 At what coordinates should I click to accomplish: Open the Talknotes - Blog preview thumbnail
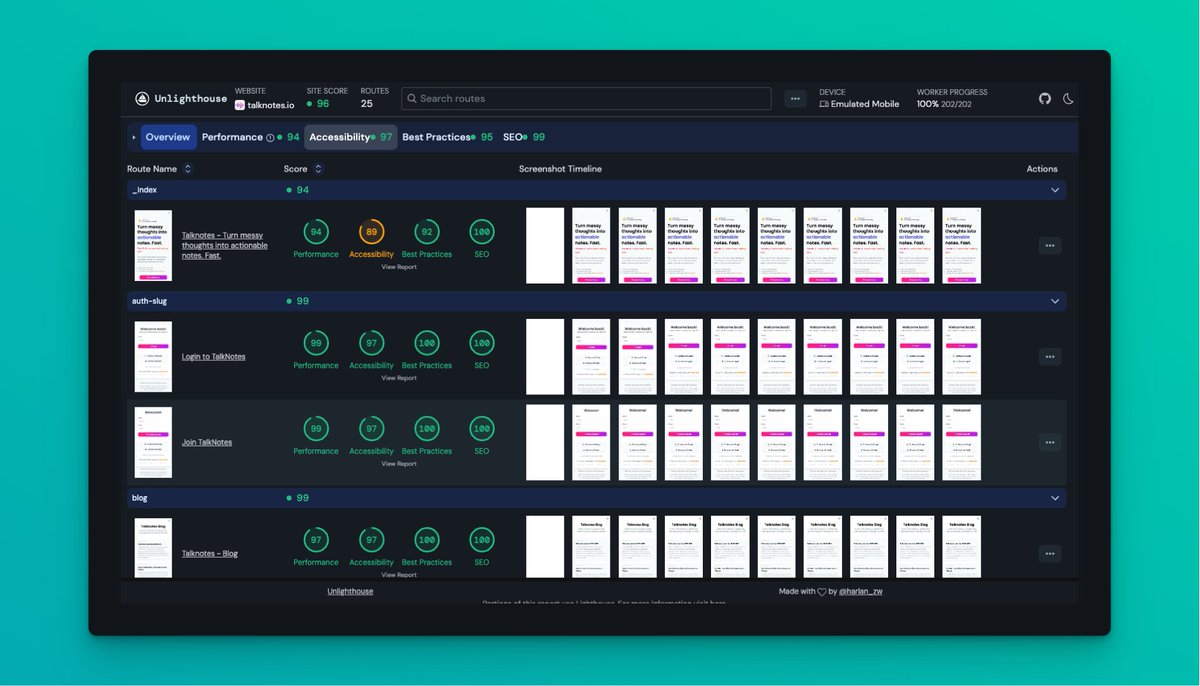coord(153,547)
